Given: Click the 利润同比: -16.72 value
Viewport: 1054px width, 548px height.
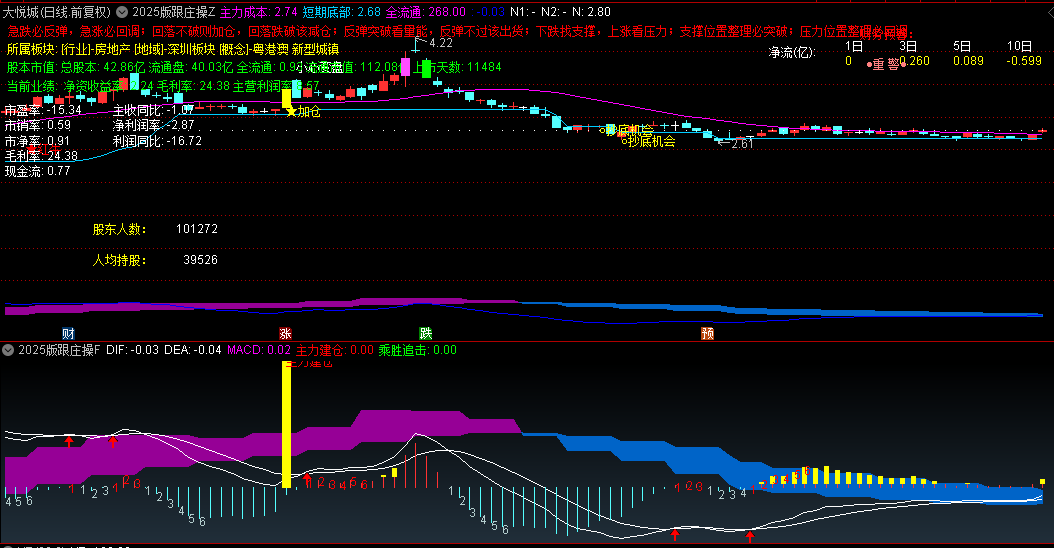Looking at the screenshot, I should coord(157,141).
